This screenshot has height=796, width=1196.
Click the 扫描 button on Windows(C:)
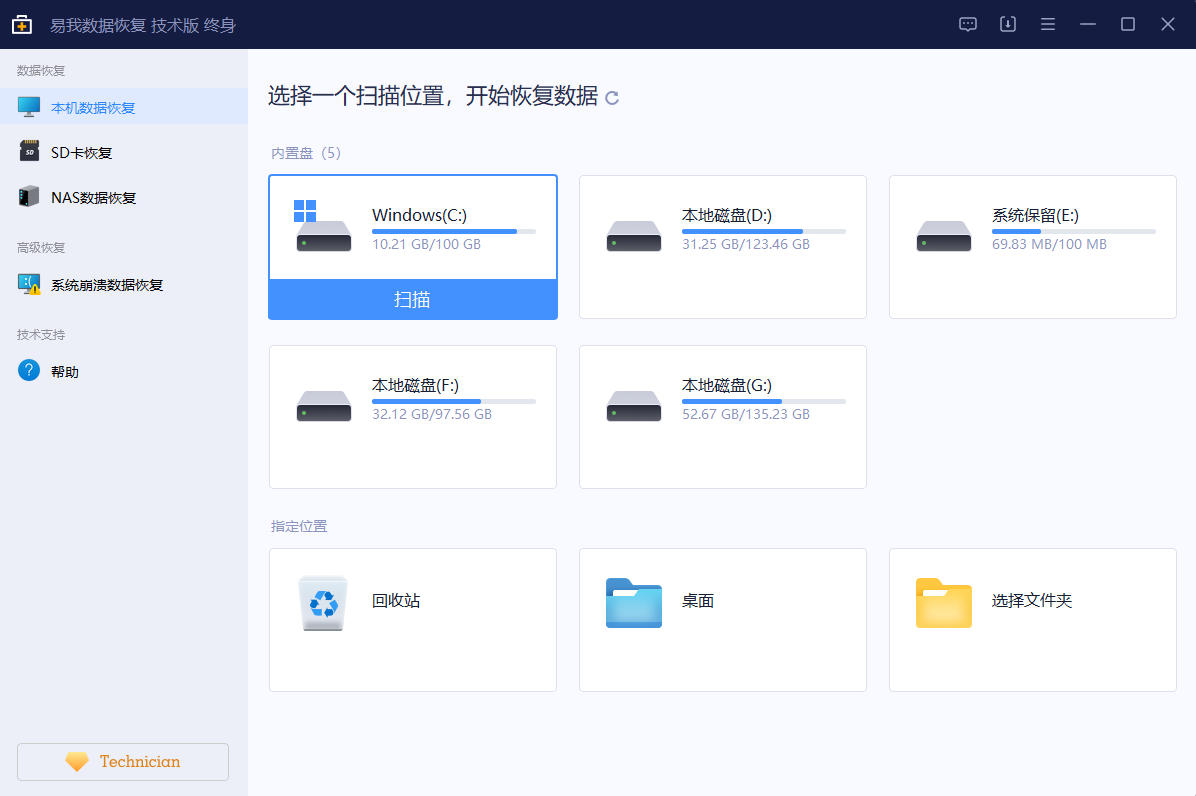(x=412, y=298)
